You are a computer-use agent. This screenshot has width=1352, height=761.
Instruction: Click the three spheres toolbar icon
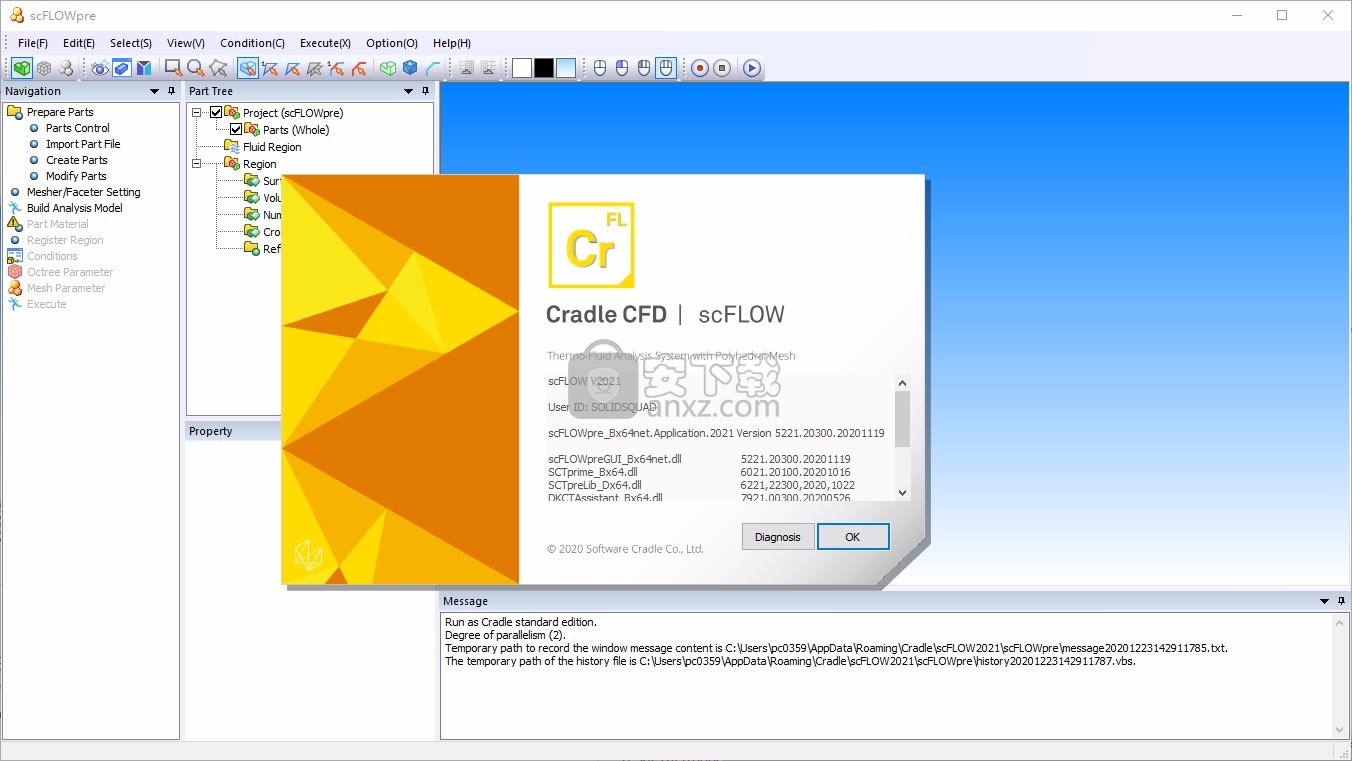pyautogui.click(x=66, y=68)
